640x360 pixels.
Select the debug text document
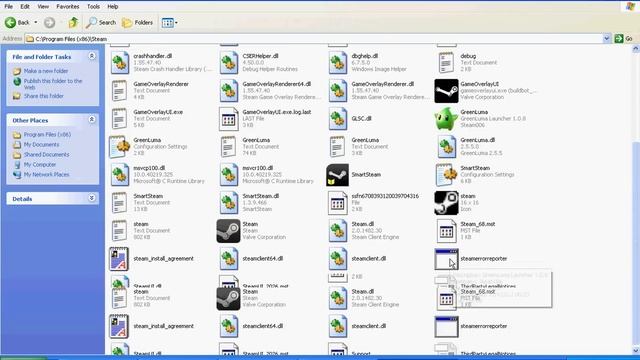point(467,62)
